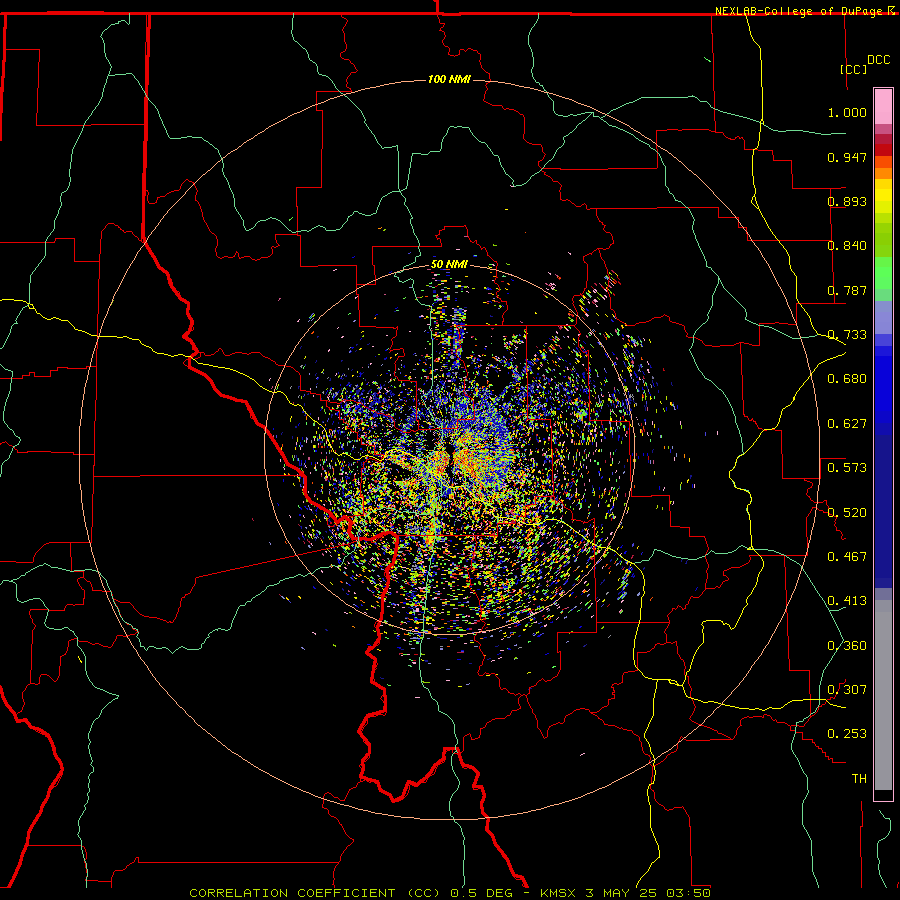Click the 0.627 scale value

847,424
